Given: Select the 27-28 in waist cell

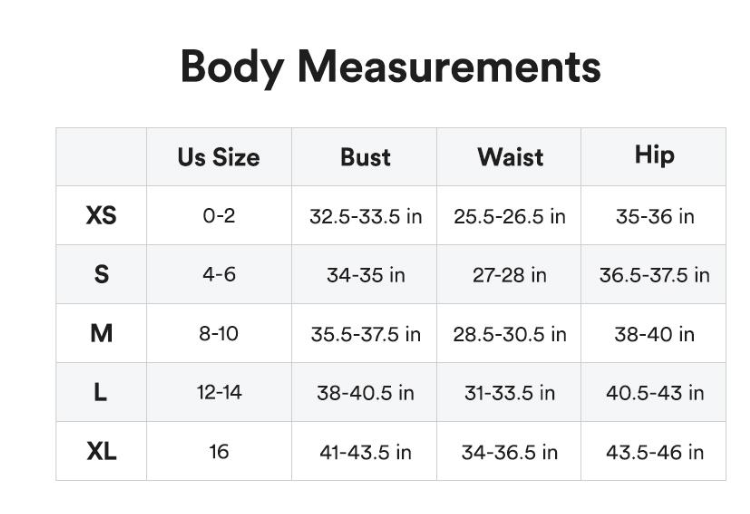Looking at the screenshot, I should [509, 275].
